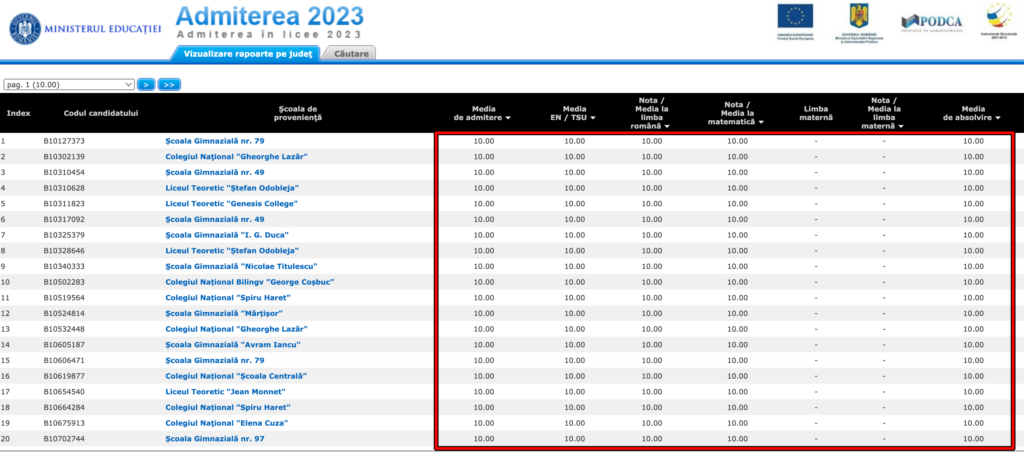Sort by Media EN / TSU column
The height and width of the screenshot is (452, 1024).
tap(574, 117)
